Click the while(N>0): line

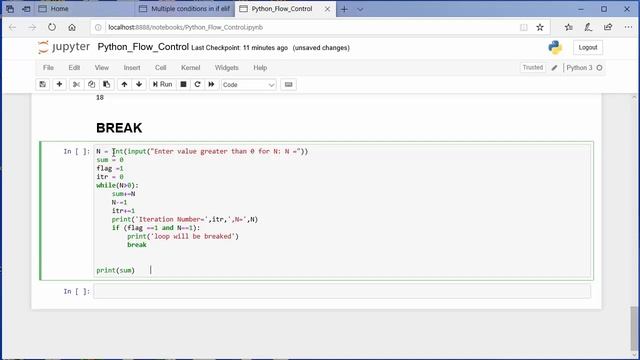[118, 185]
